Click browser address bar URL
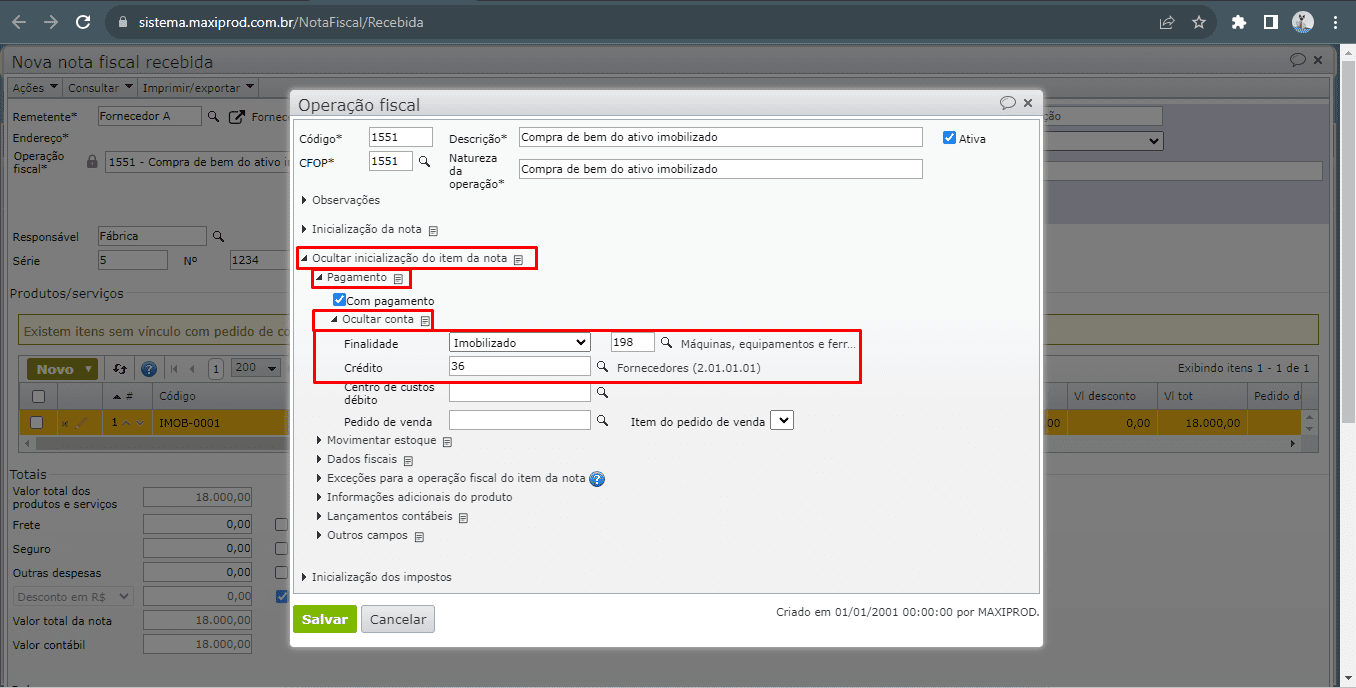The height and width of the screenshot is (688, 1356). pos(281,22)
